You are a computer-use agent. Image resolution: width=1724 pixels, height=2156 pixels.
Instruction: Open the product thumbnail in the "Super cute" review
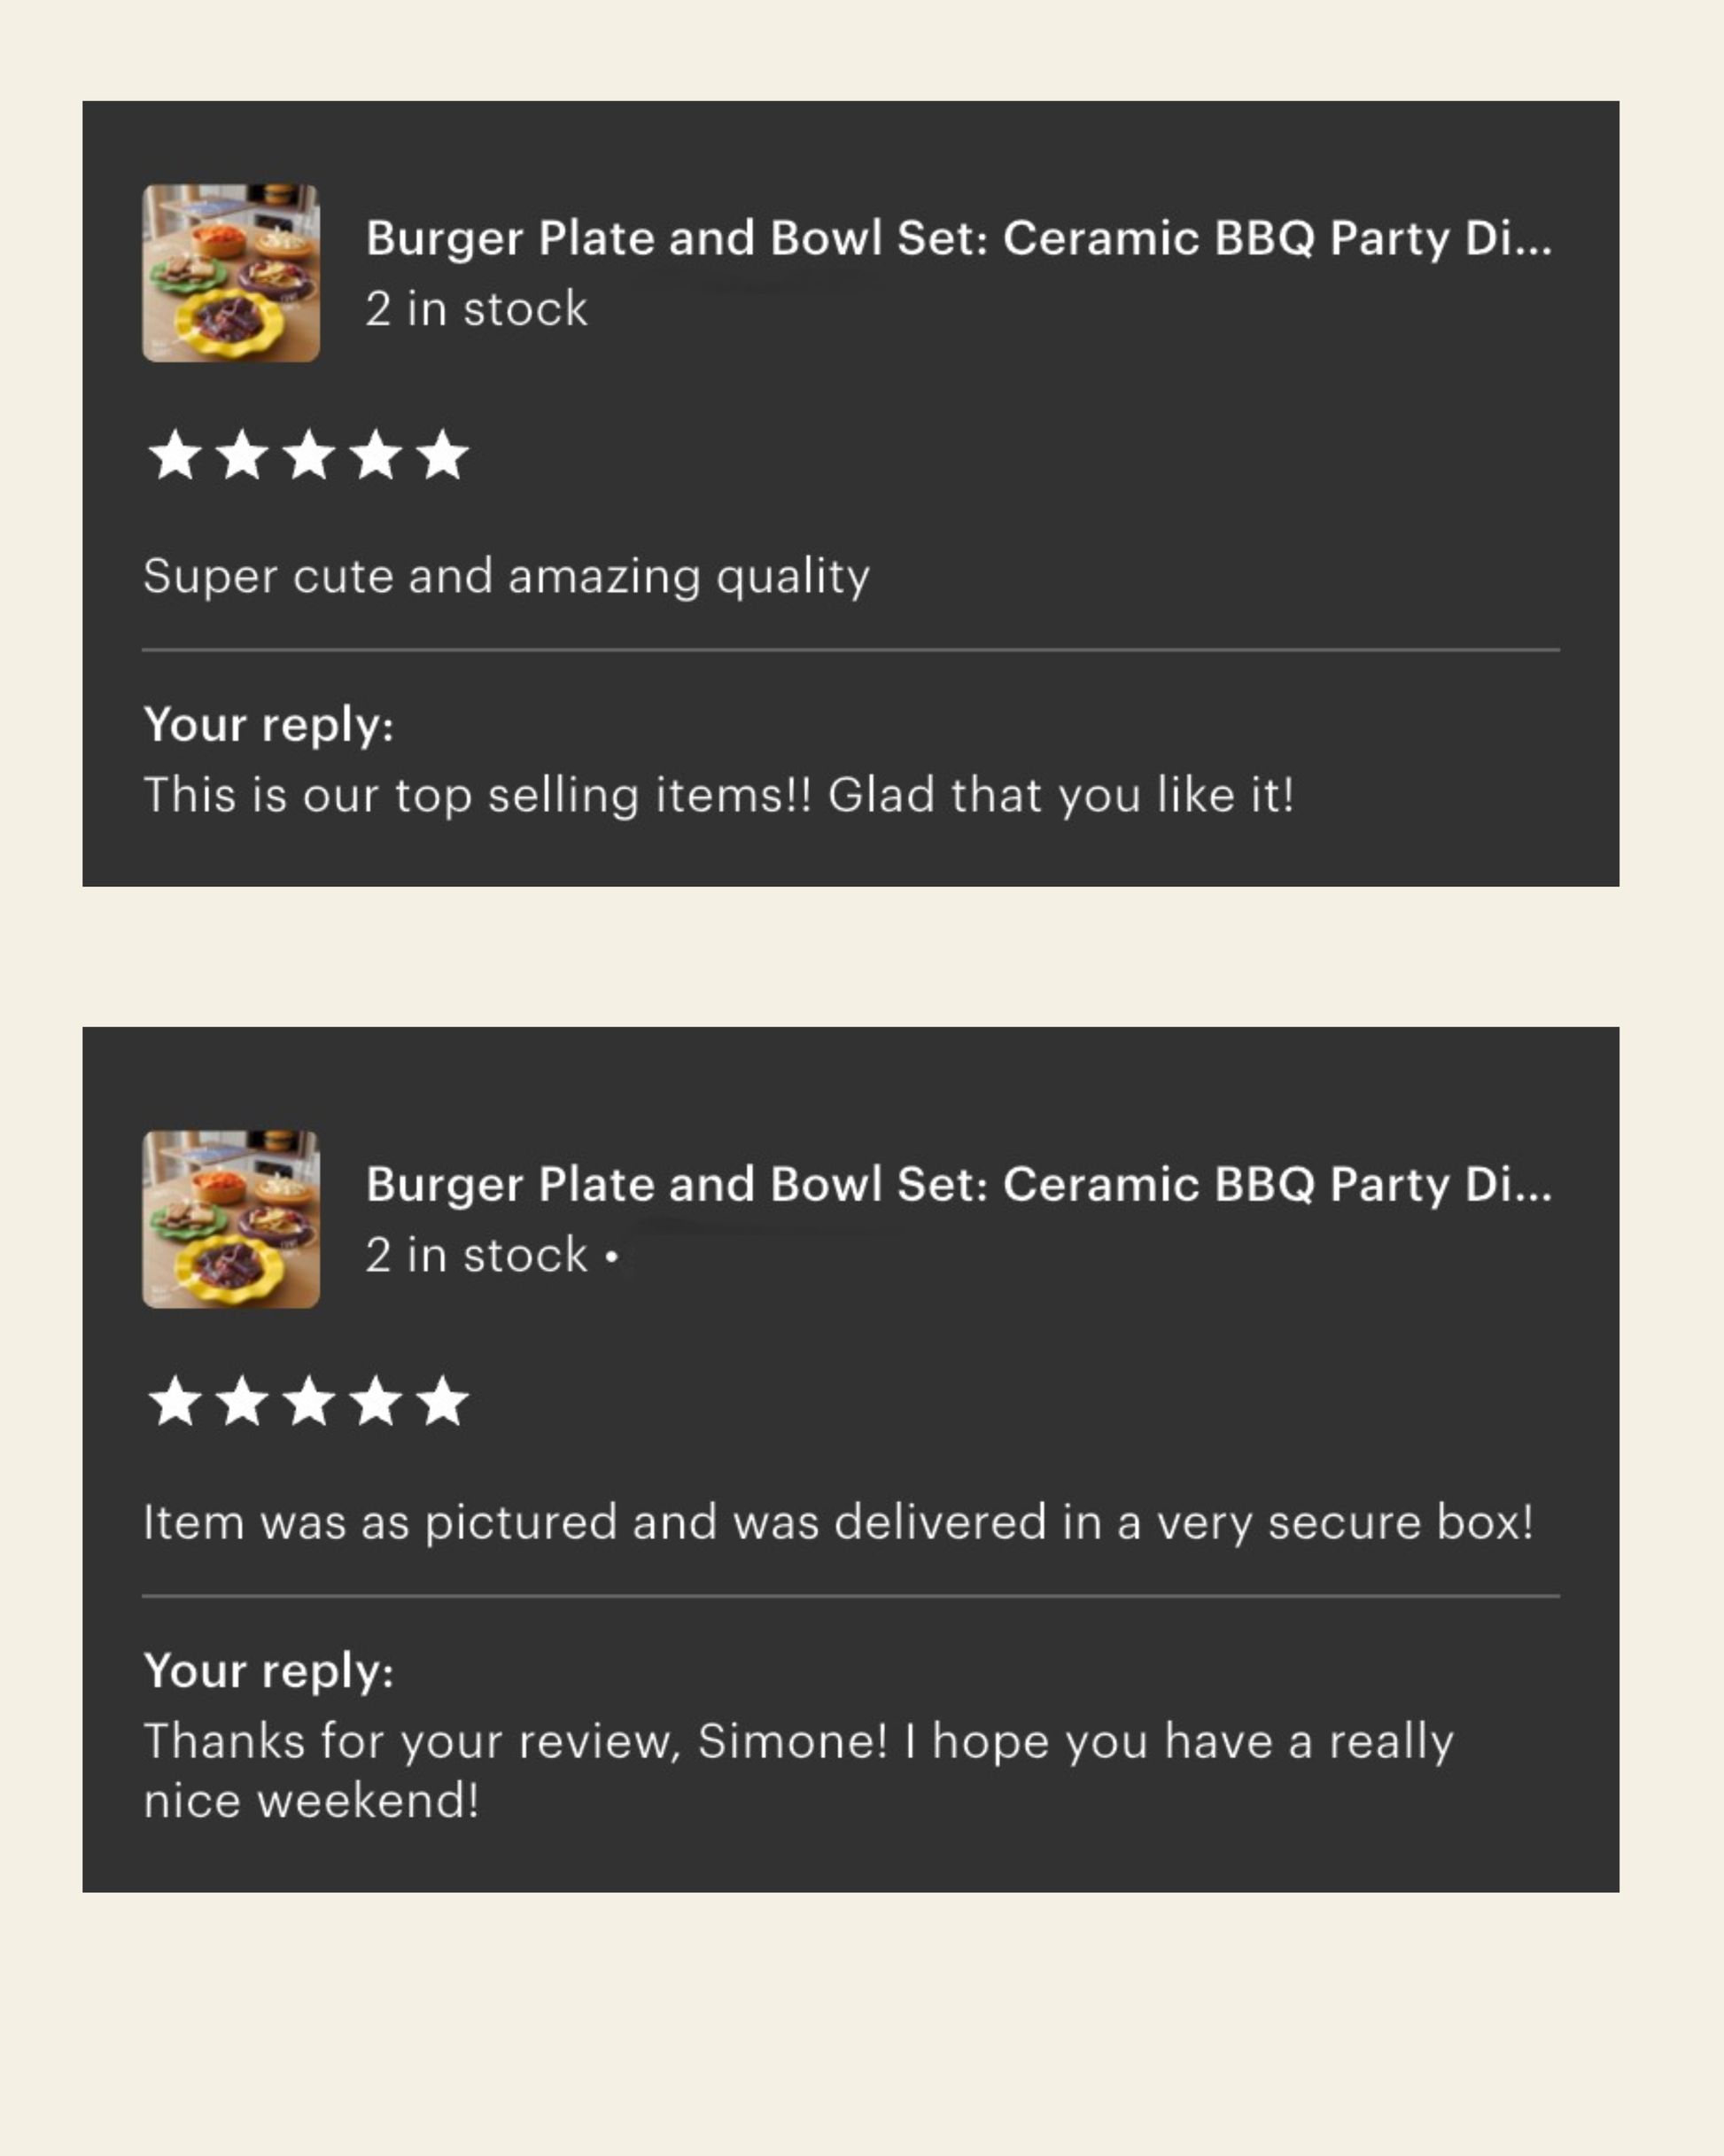(x=231, y=273)
